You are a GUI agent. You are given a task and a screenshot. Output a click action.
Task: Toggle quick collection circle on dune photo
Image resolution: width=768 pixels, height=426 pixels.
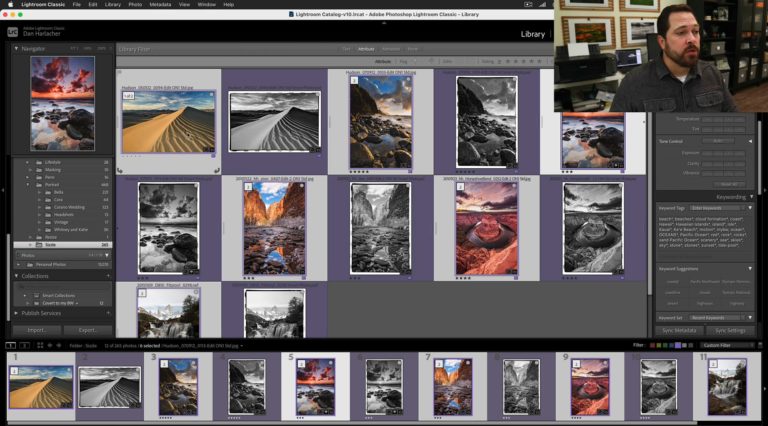click(211, 95)
